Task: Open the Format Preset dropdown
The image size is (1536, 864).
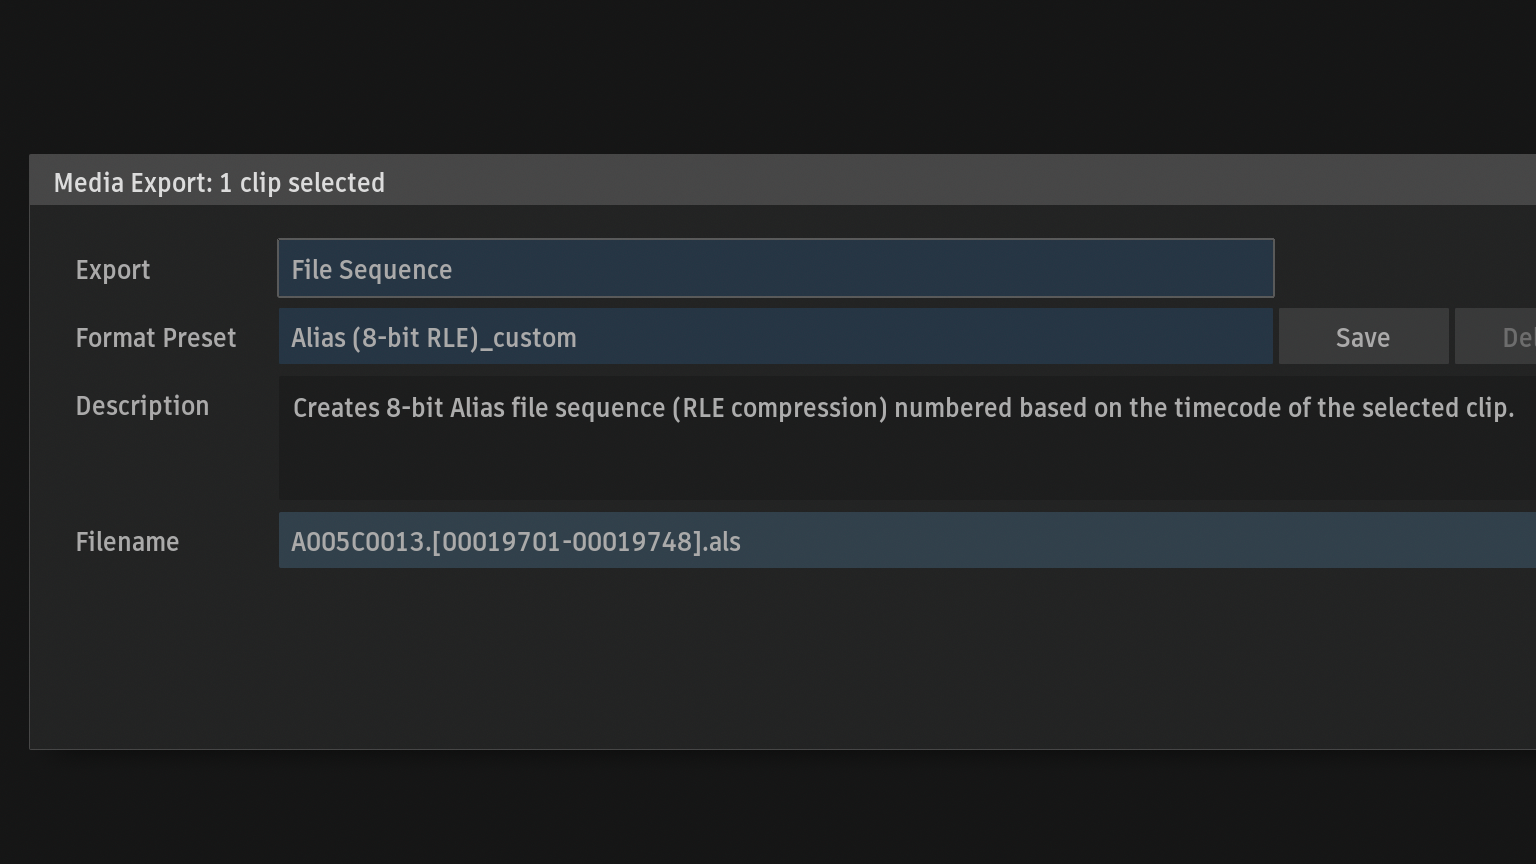Action: coord(775,337)
